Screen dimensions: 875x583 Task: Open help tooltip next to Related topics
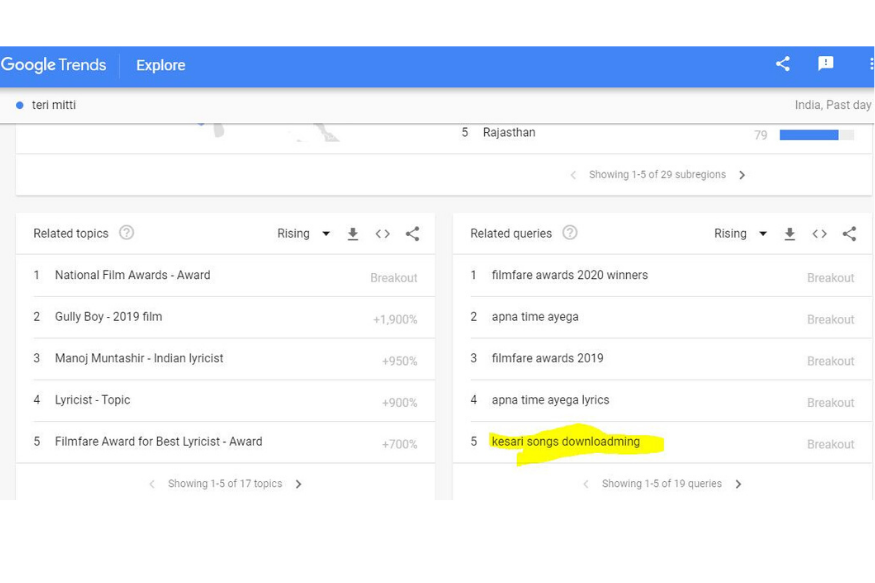(x=126, y=233)
